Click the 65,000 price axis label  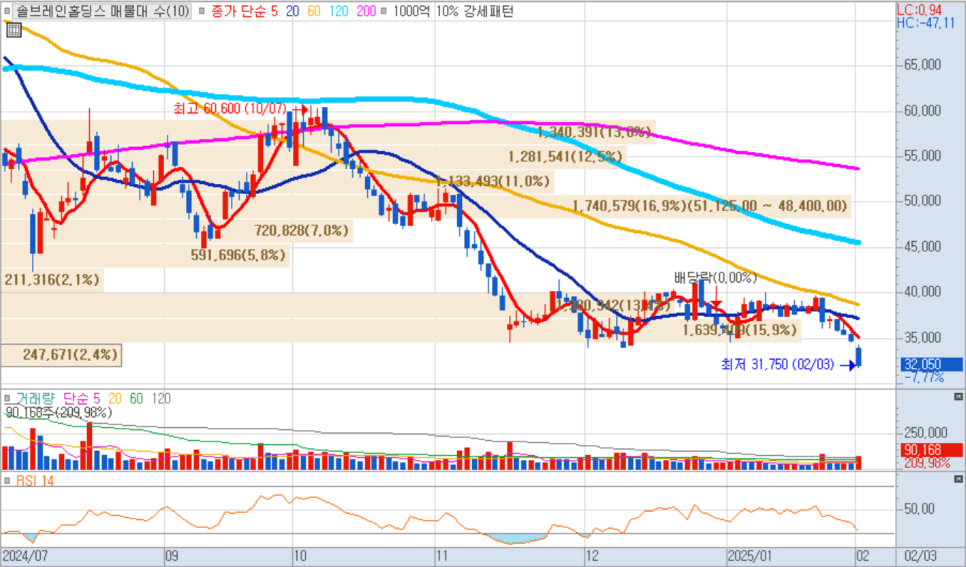click(922, 65)
